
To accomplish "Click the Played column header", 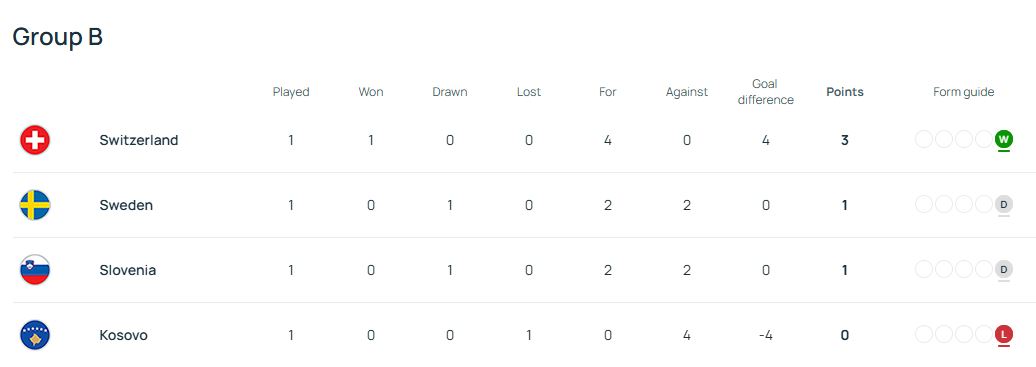I will pyautogui.click(x=291, y=92).
